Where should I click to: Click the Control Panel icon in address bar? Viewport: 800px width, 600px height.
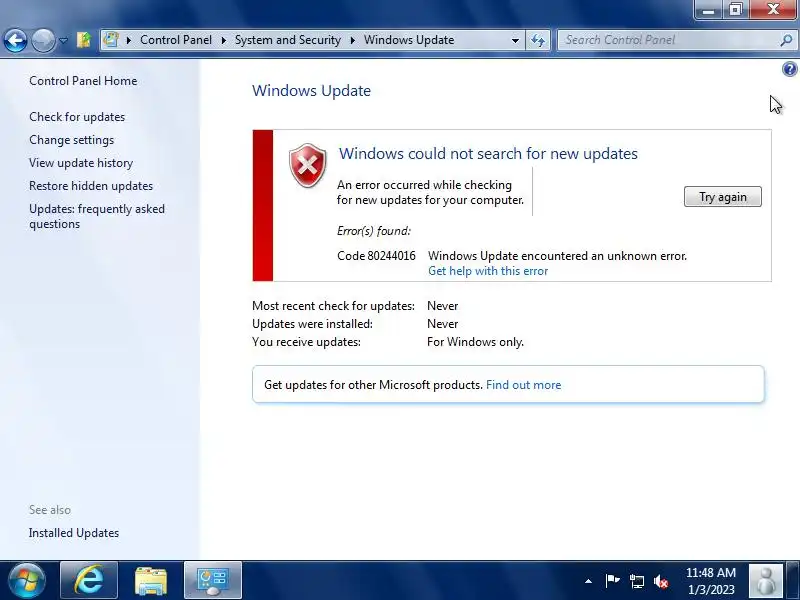111,40
